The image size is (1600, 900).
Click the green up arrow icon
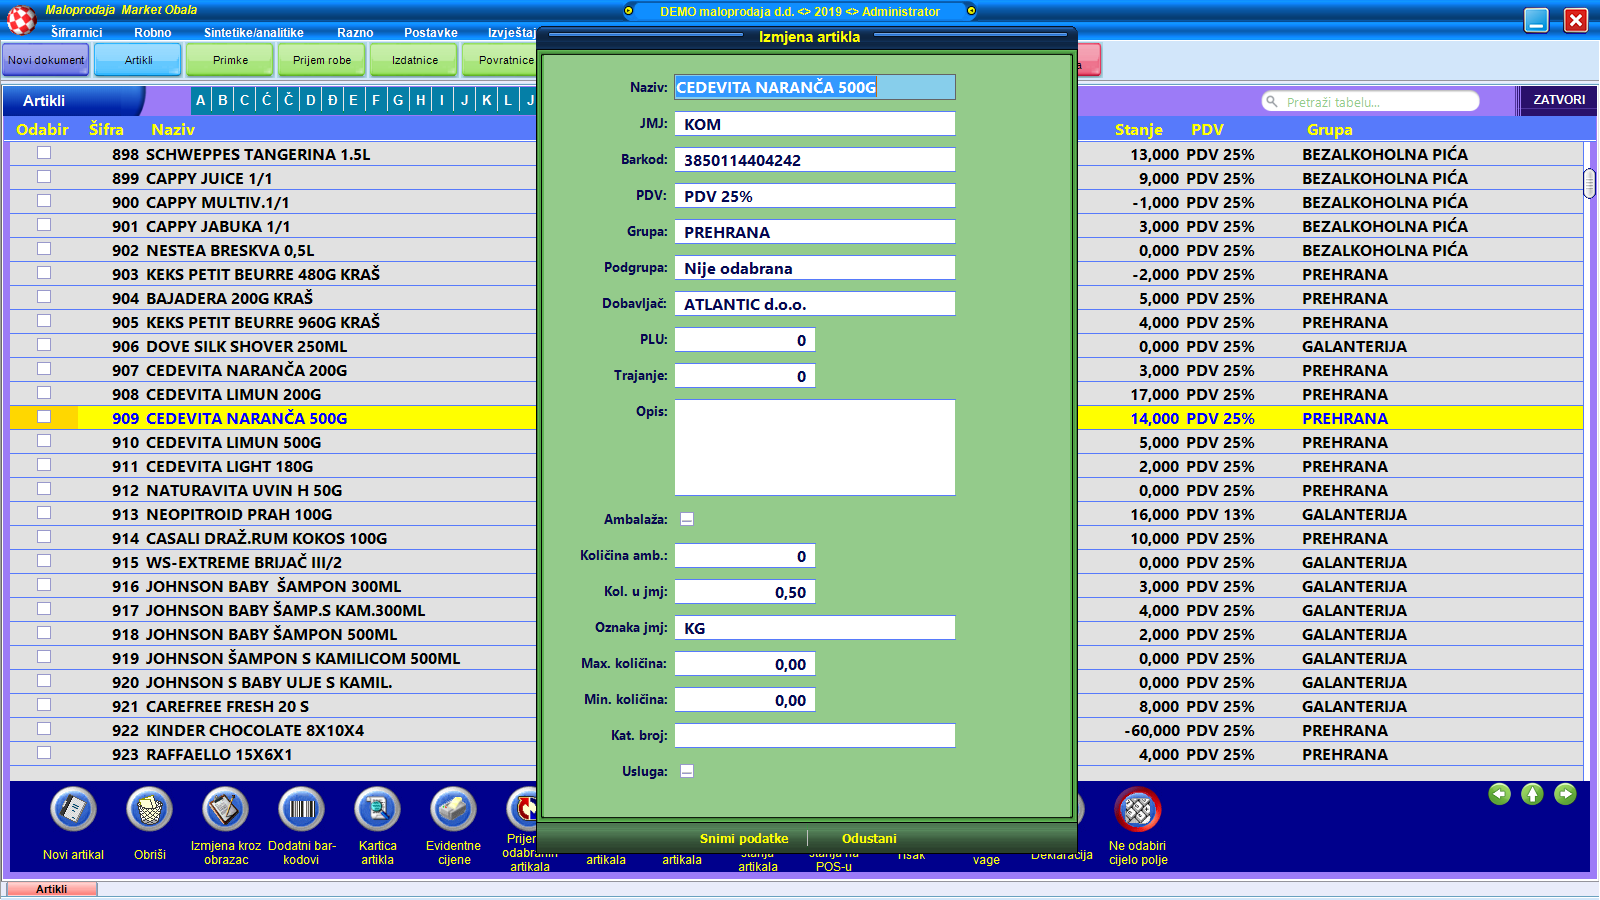pos(1532,794)
